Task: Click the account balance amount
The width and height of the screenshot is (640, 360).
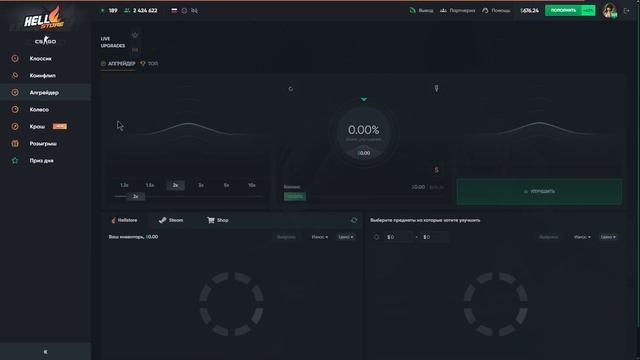Action: pyautogui.click(x=529, y=11)
